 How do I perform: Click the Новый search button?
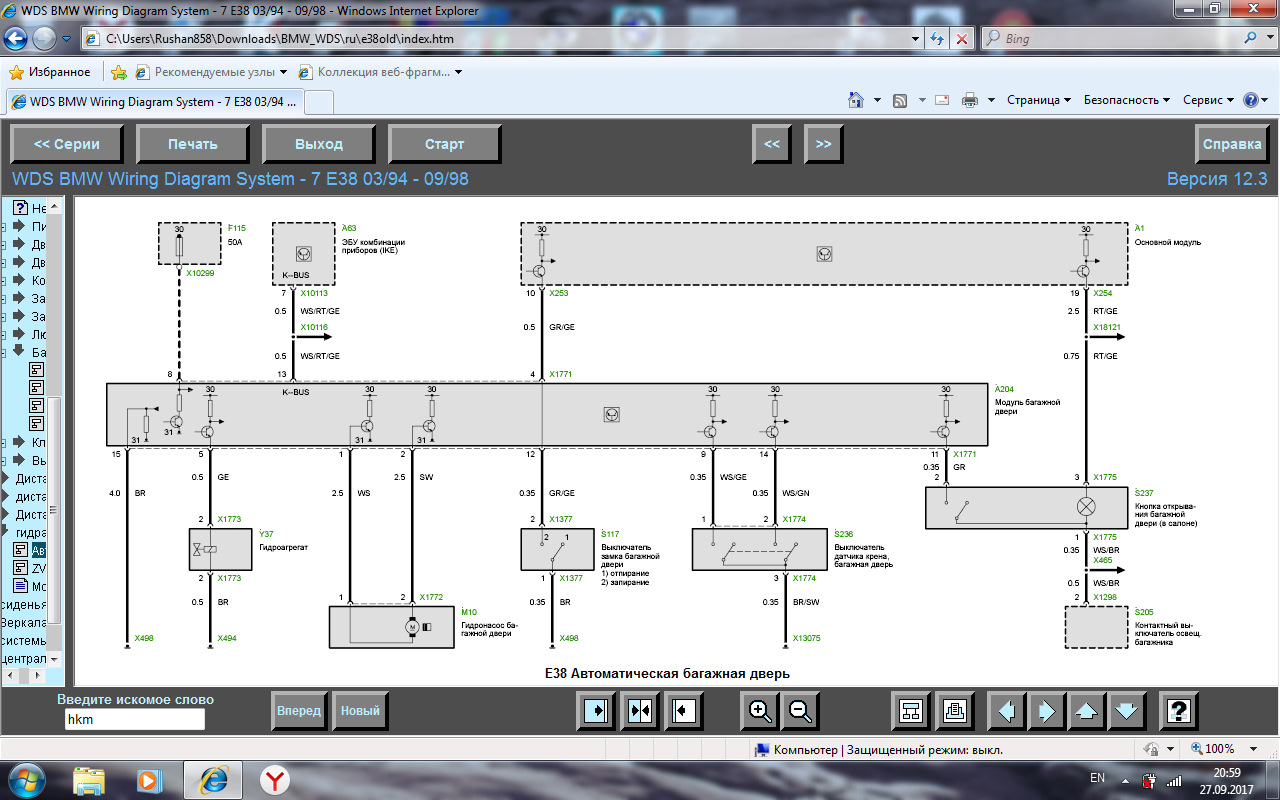pos(360,711)
